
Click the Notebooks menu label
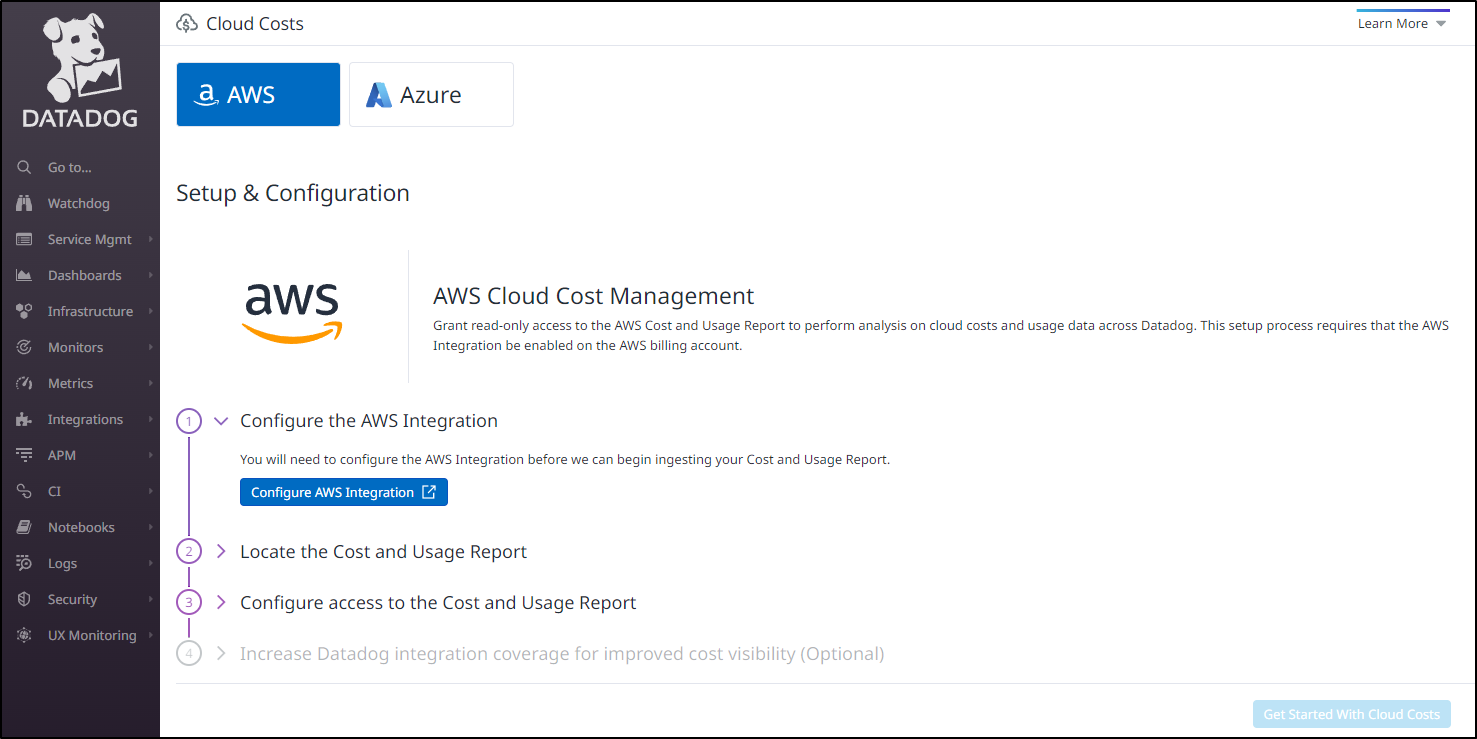(81, 527)
